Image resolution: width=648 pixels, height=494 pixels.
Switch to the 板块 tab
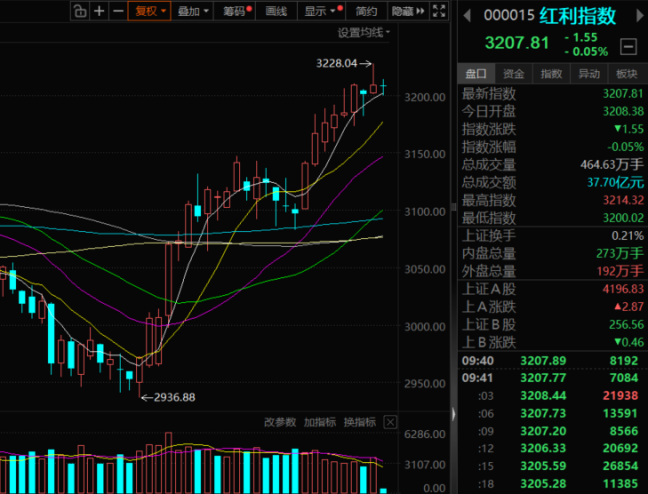coord(627,74)
